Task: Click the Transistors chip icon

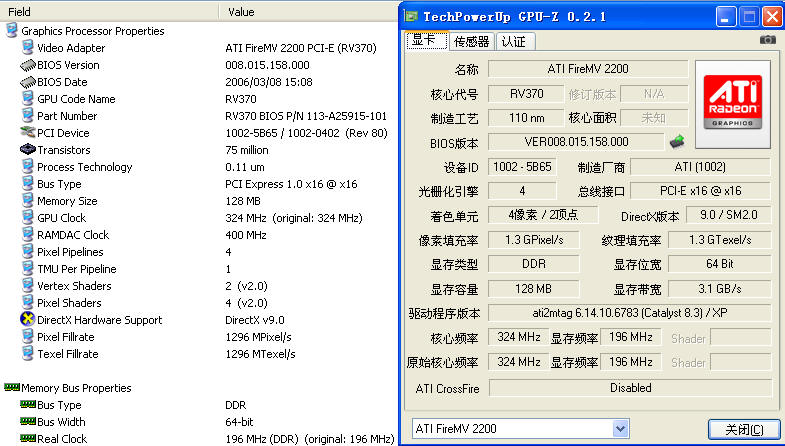Action: pos(28,149)
